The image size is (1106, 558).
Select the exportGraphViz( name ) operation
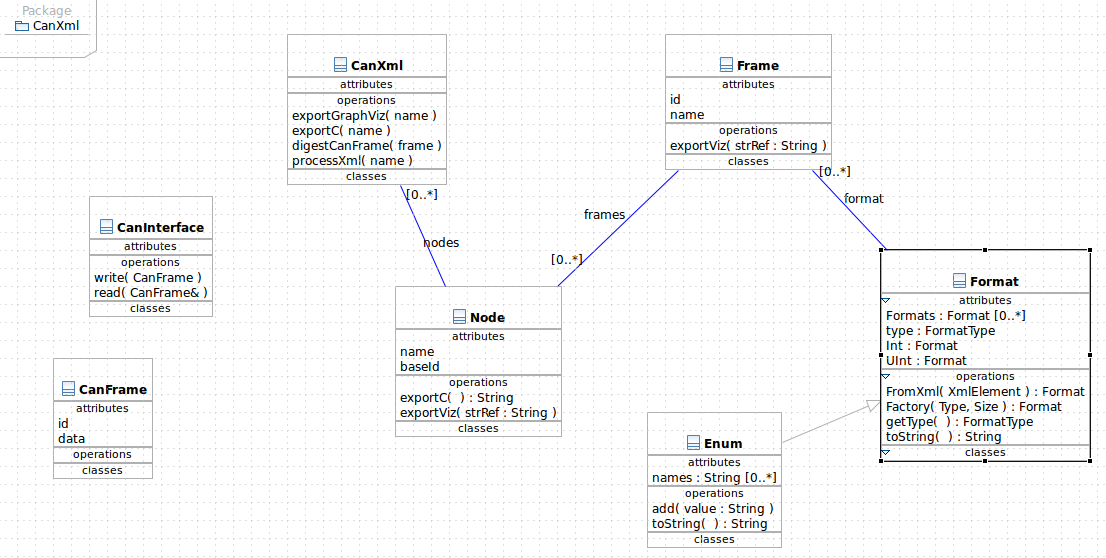[364, 116]
